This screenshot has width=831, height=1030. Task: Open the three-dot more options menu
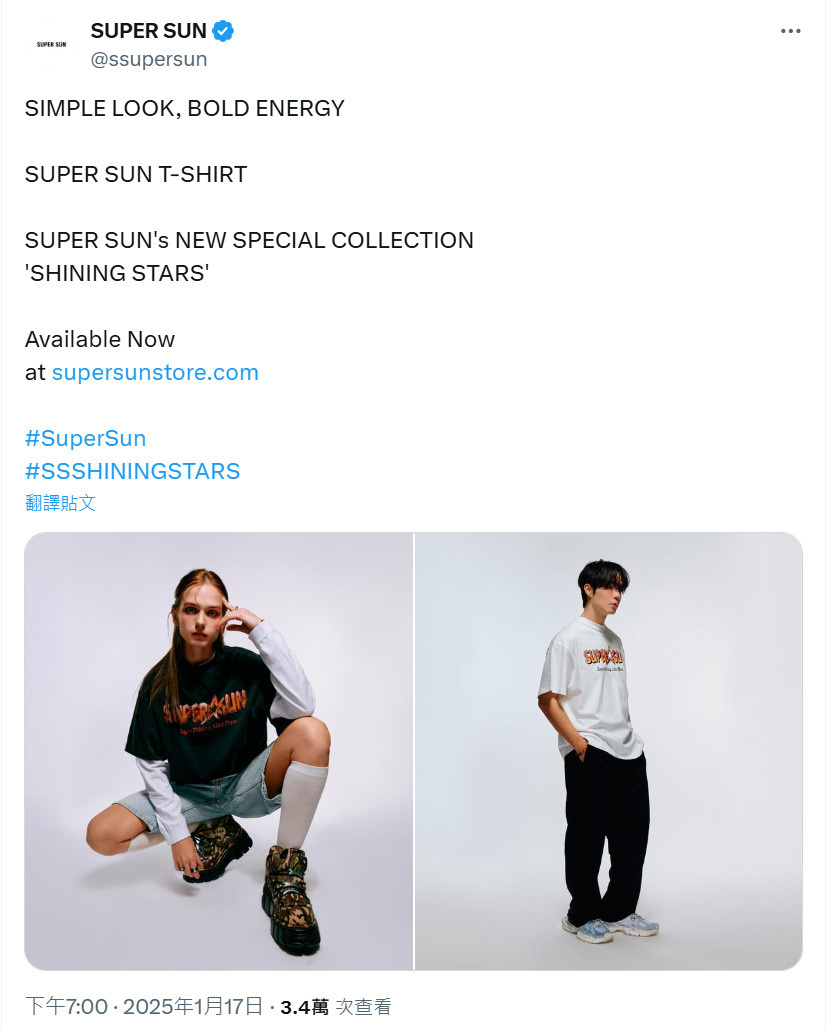click(790, 31)
